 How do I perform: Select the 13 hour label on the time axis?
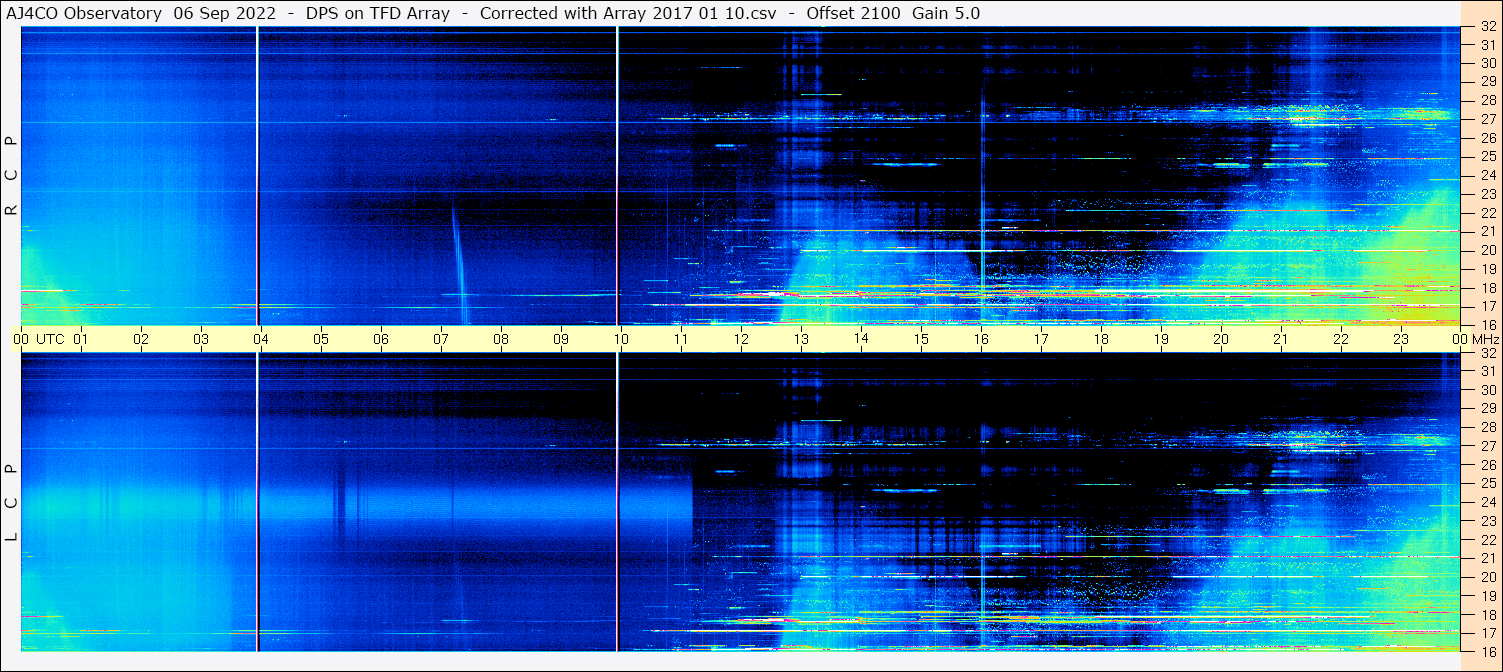pyautogui.click(x=801, y=339)
